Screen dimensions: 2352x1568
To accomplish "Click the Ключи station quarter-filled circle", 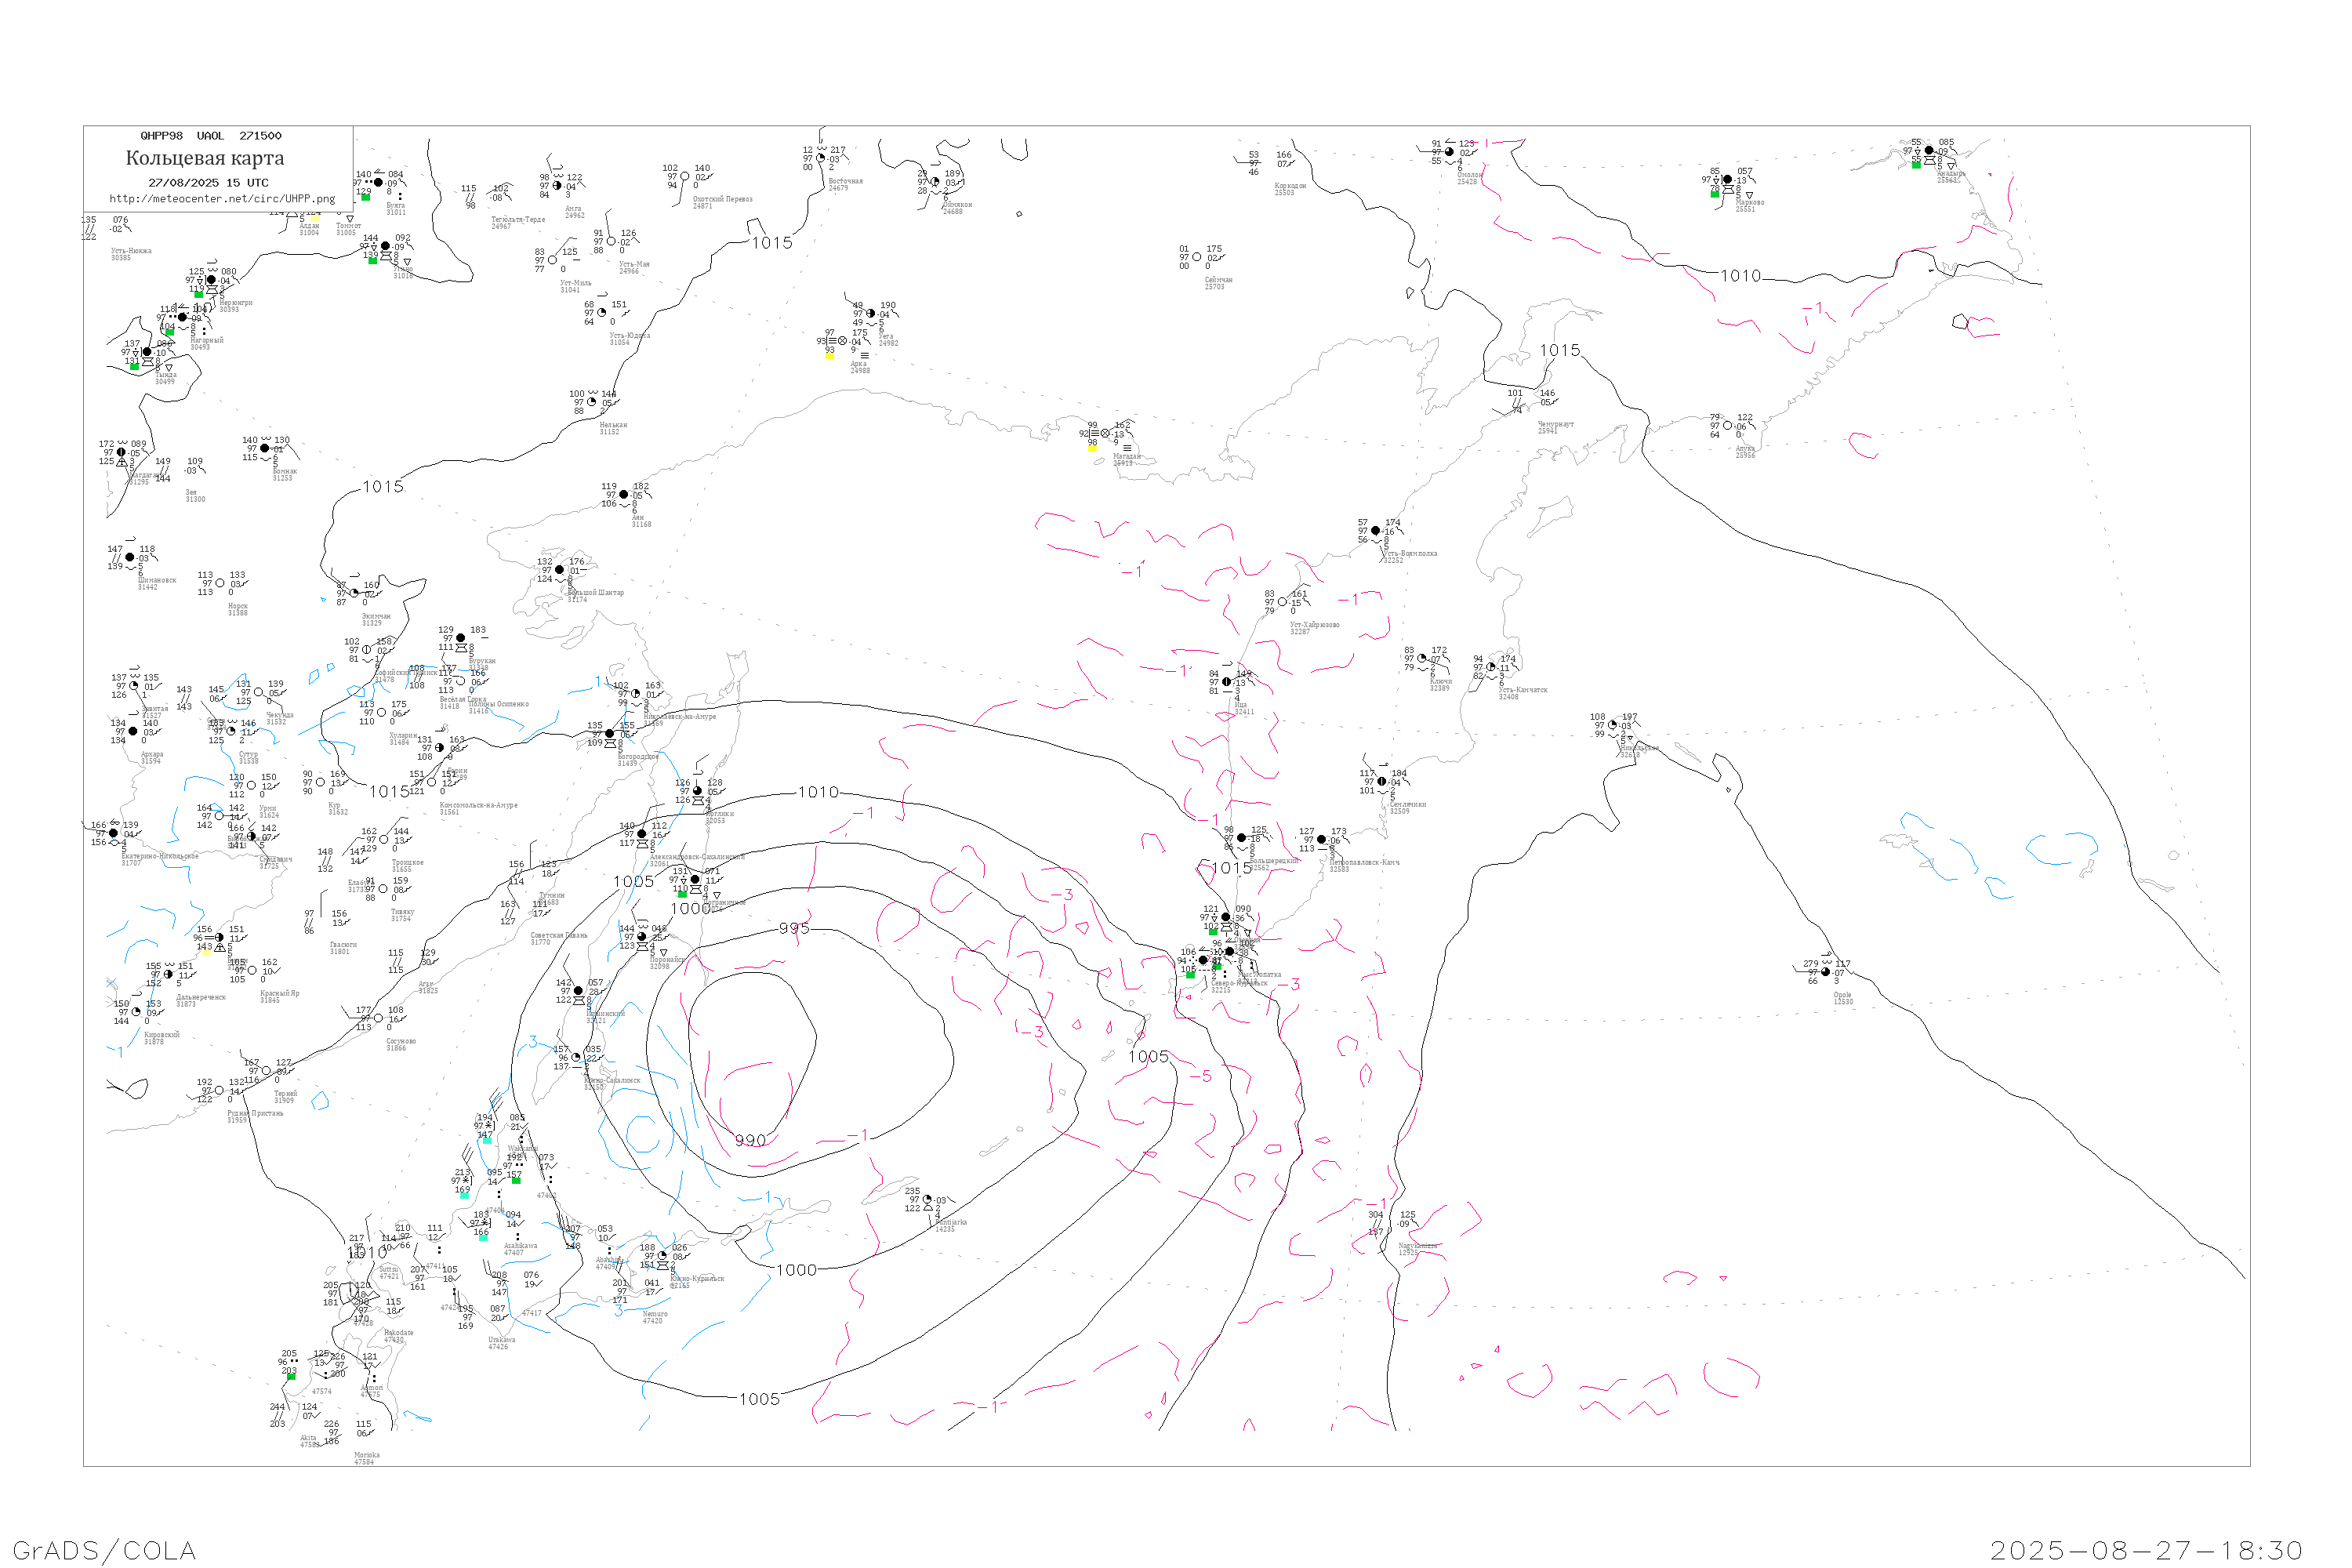I will [x=1422, y=659].
